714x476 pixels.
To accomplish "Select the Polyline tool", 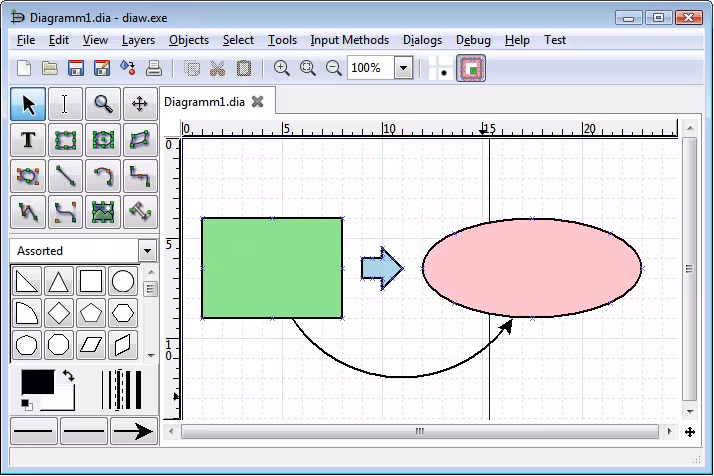I will click(x=28, y=212).
